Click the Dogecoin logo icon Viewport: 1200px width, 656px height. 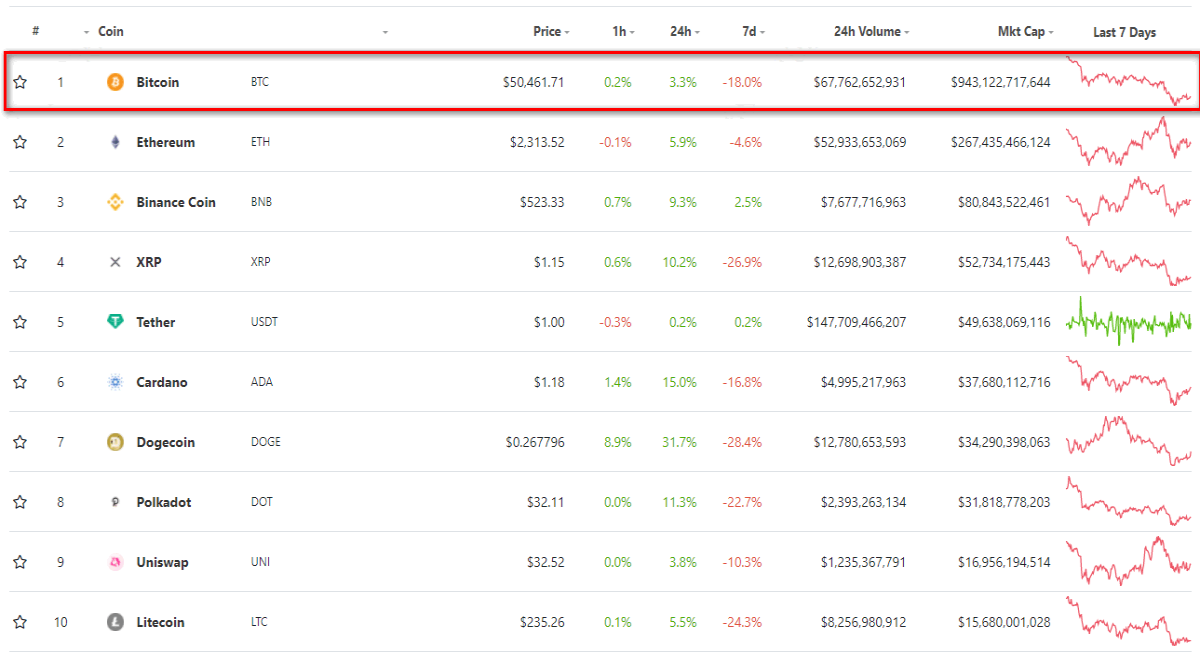click(115, 442)
